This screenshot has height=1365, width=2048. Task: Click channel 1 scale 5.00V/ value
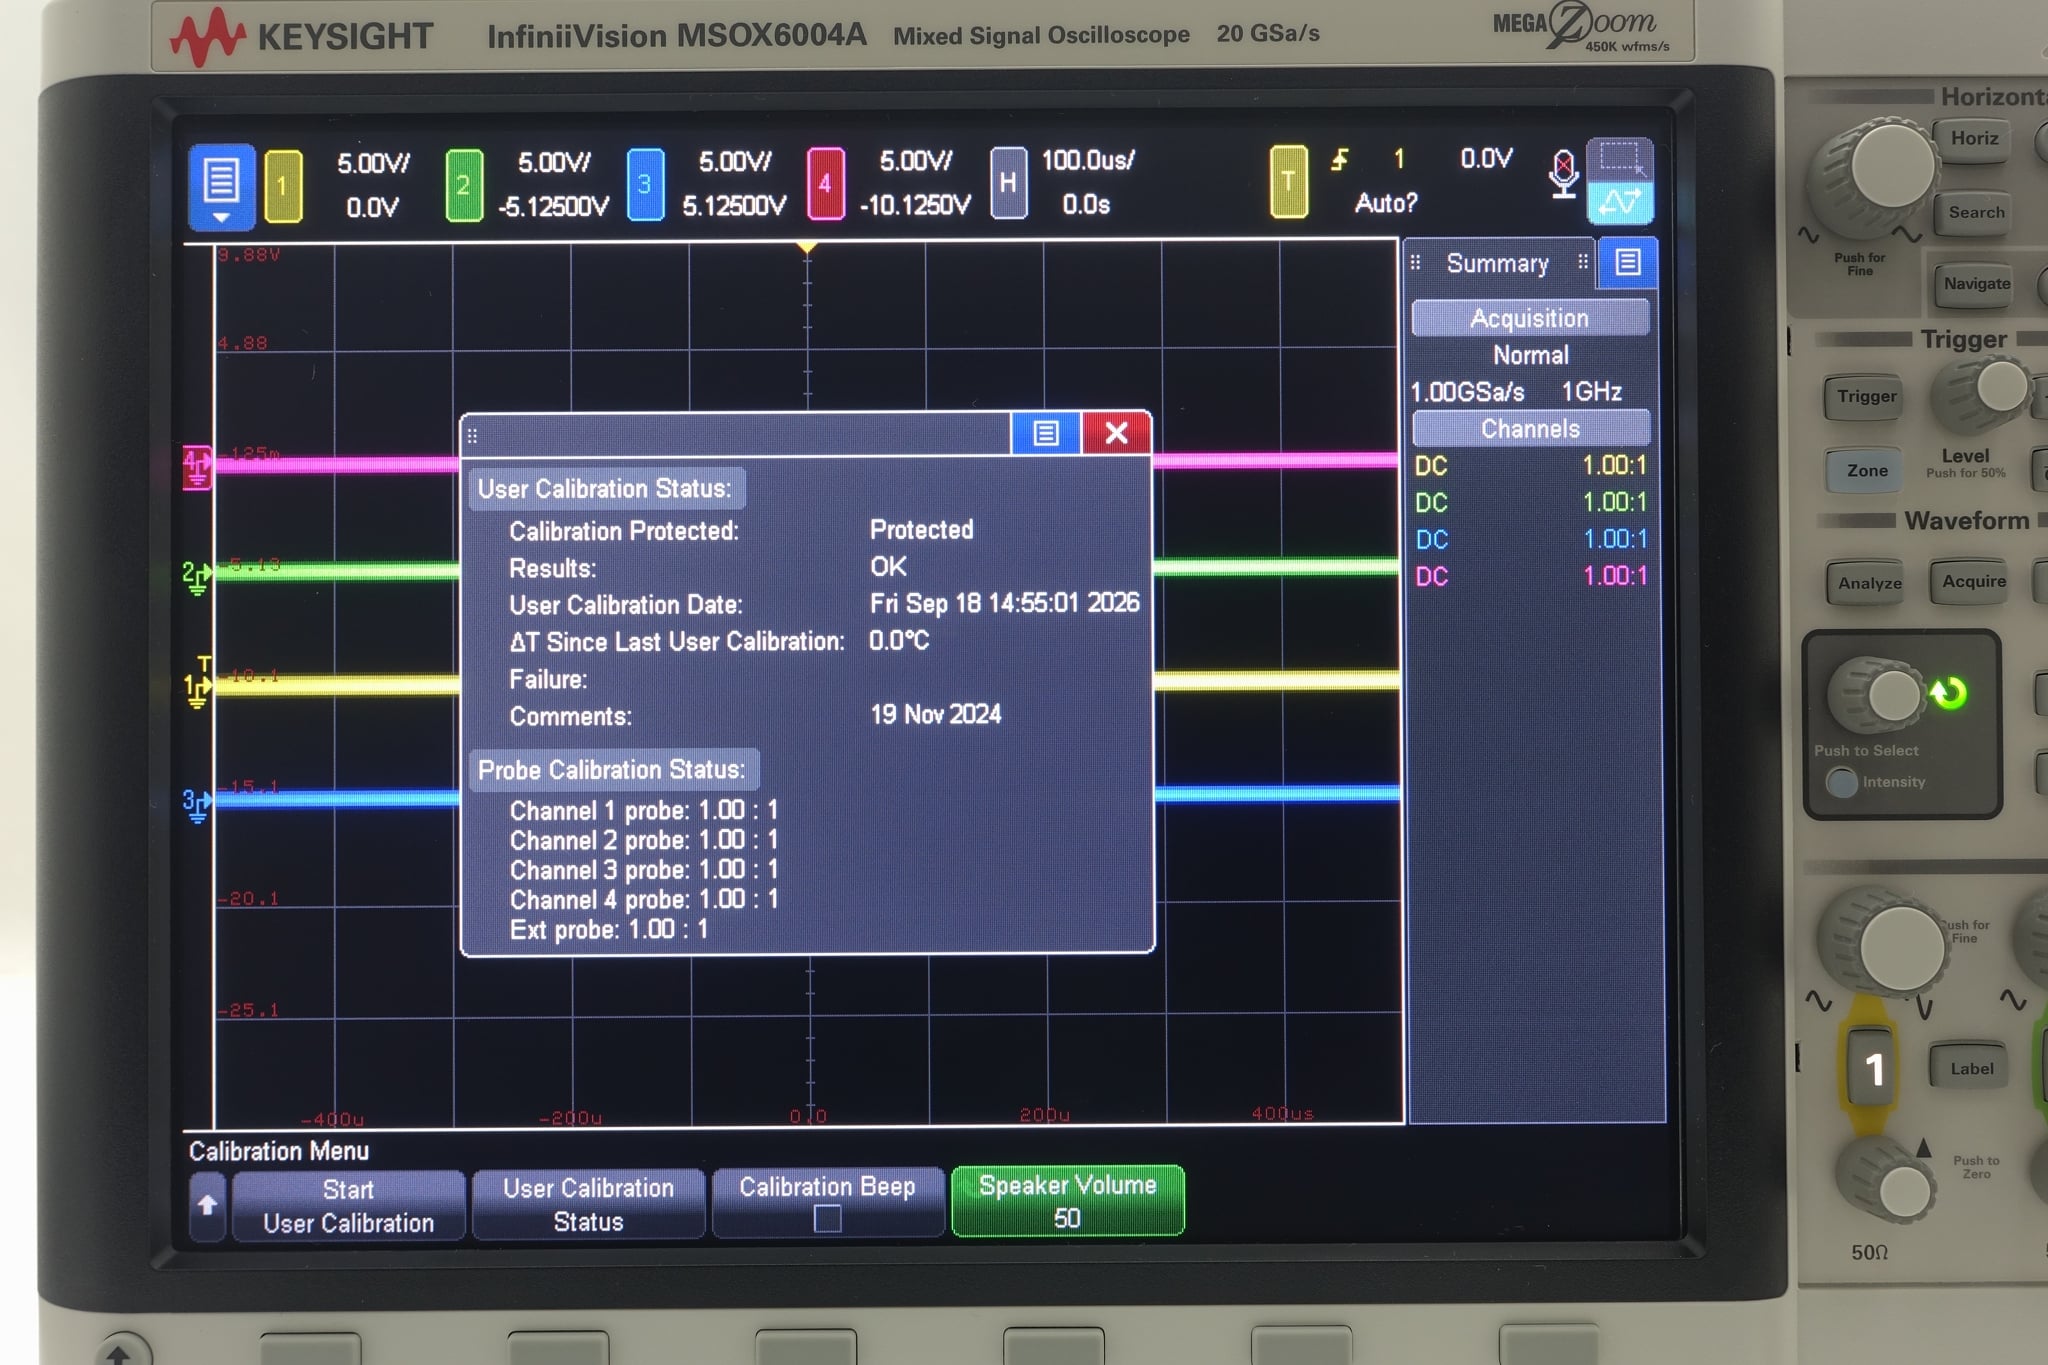click(x=373, y=163)
